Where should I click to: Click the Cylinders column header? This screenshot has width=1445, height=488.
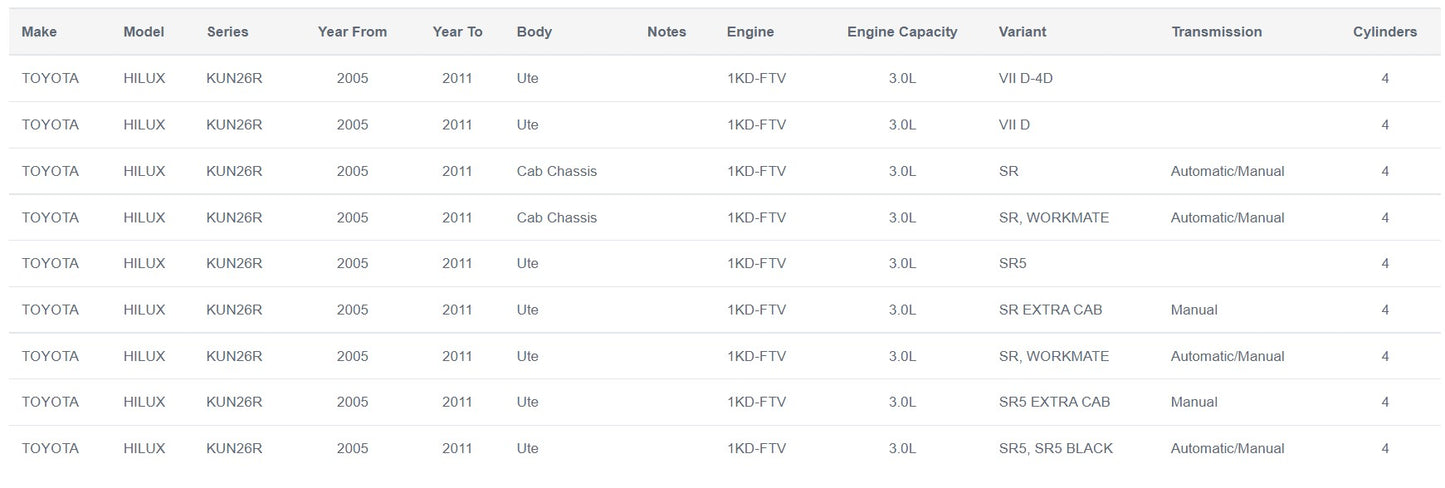(1385, 32)
